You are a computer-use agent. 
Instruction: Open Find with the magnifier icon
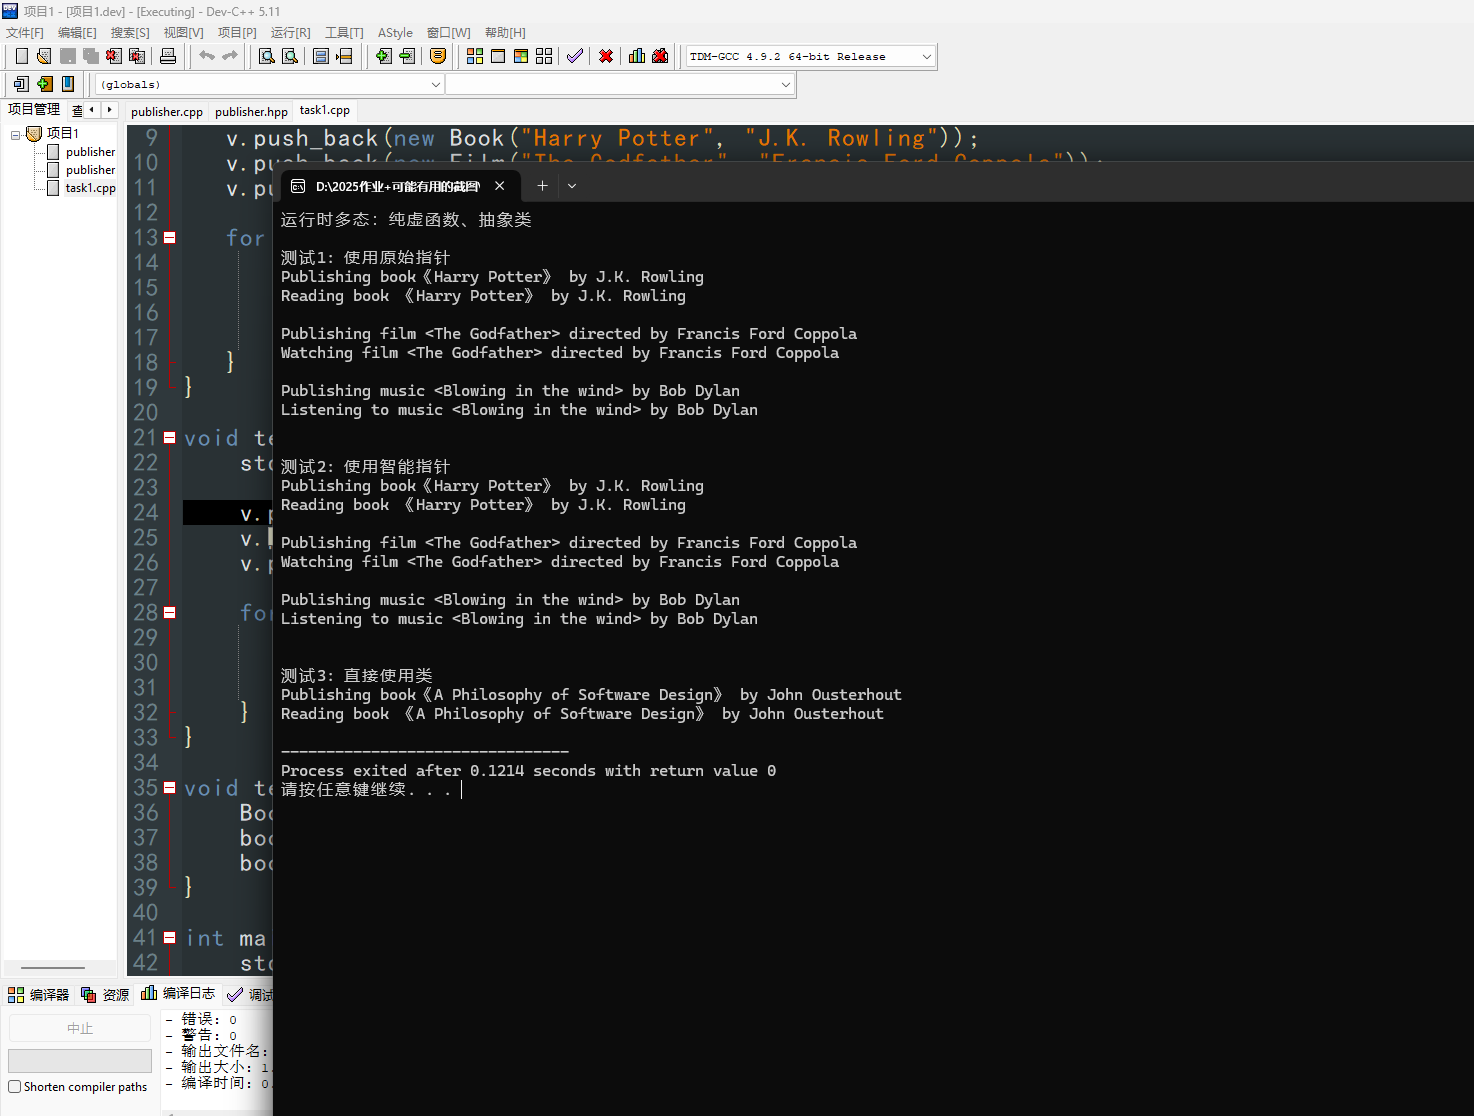click(267, 56)
